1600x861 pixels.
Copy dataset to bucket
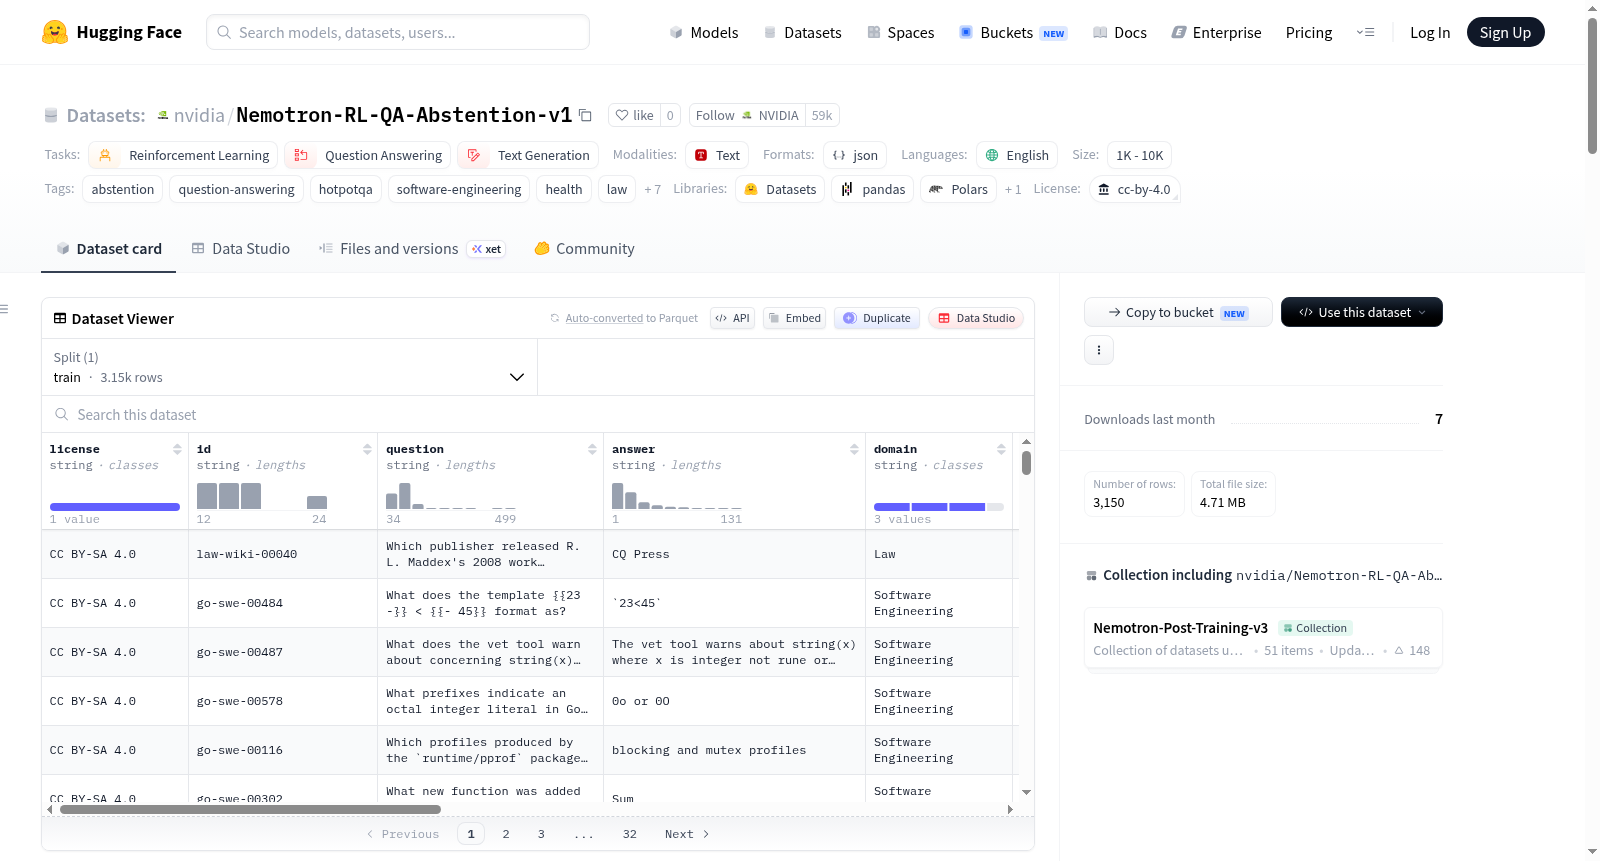click(x=1178, y=312)
